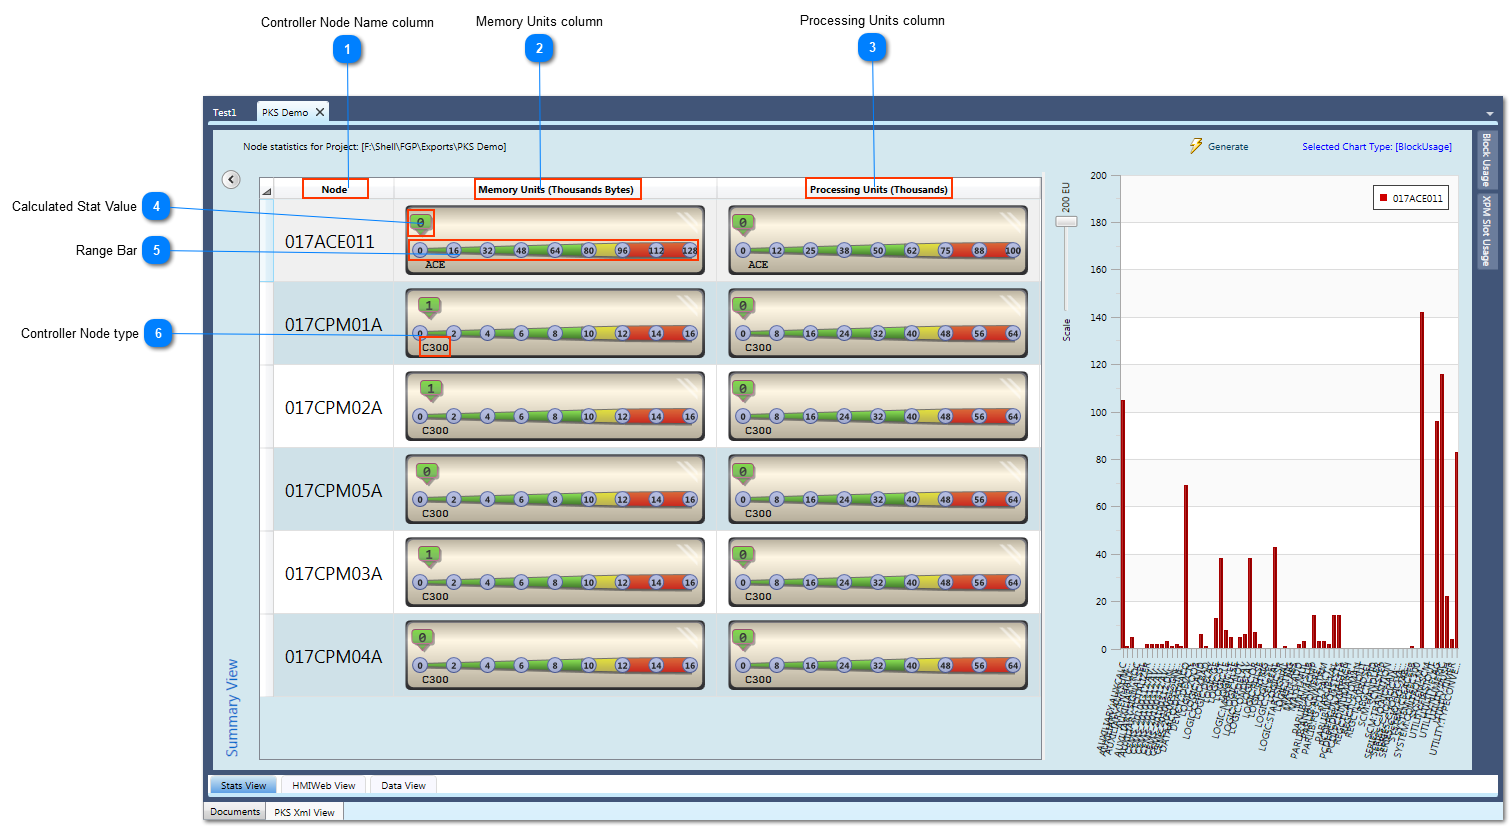The height and width of the screenshot is (829, 1512).
Task: Open the tab list dropdown arrow at top right
Action: 1490,114
